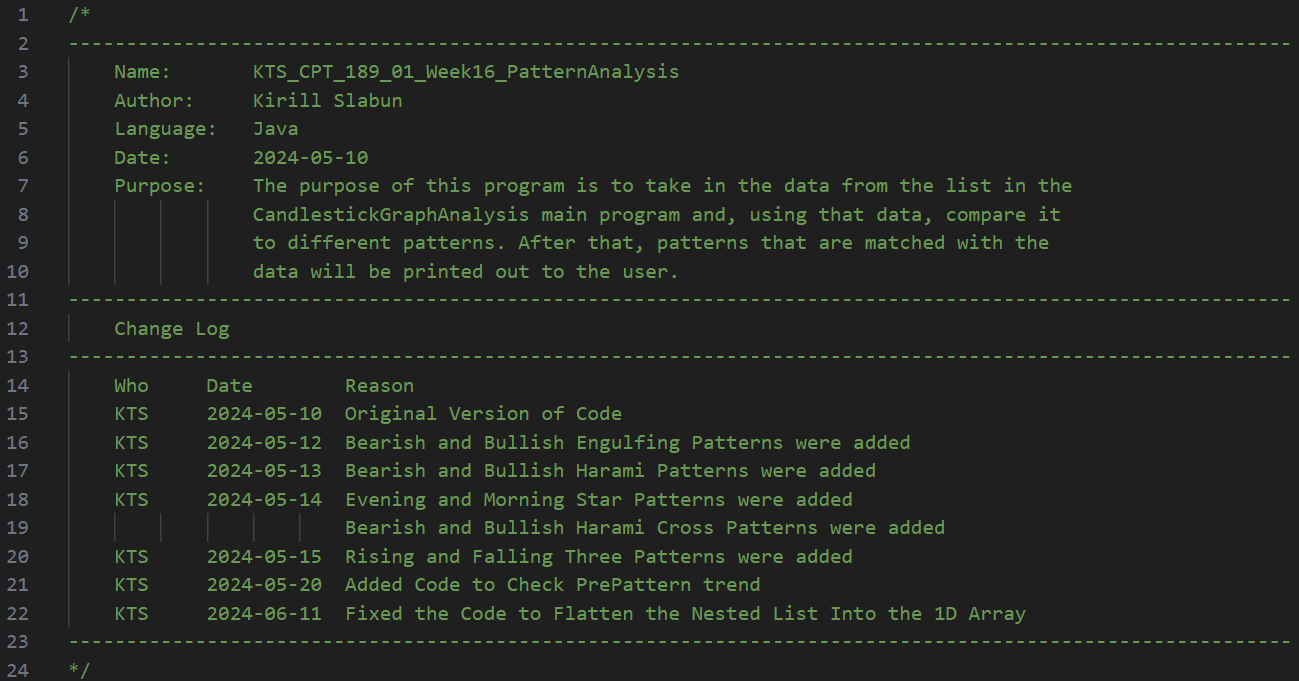Click the file name KTS_CPT_189_01_Week16_PatternAnalysis
This screenshot has height=681, width=1299.
tap(465, 72)
